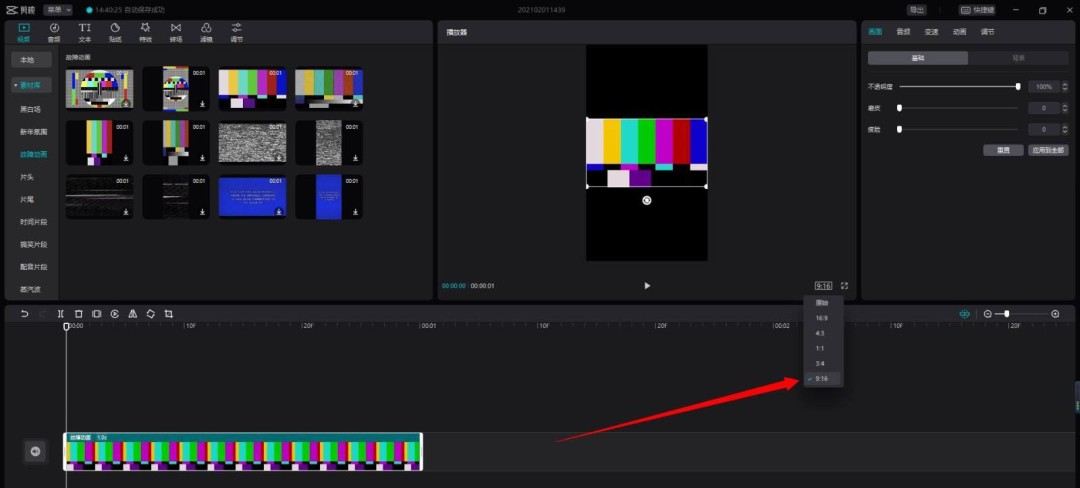Click the 应用到全部 (Apply to all) button

(1048, 150)
